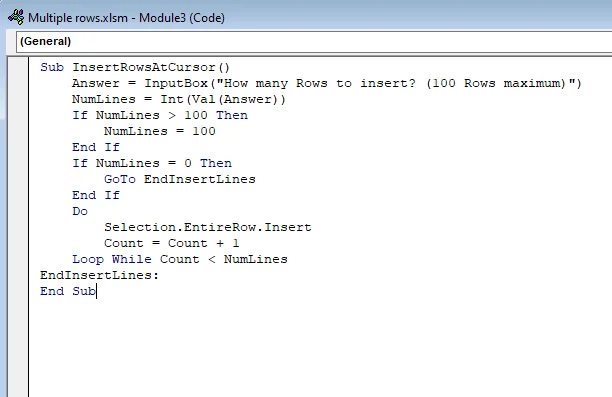The height and width of the screenshot is (397, 612).
Task: Click the margin indicator bar beside Do line
Action: coord(18,211)
